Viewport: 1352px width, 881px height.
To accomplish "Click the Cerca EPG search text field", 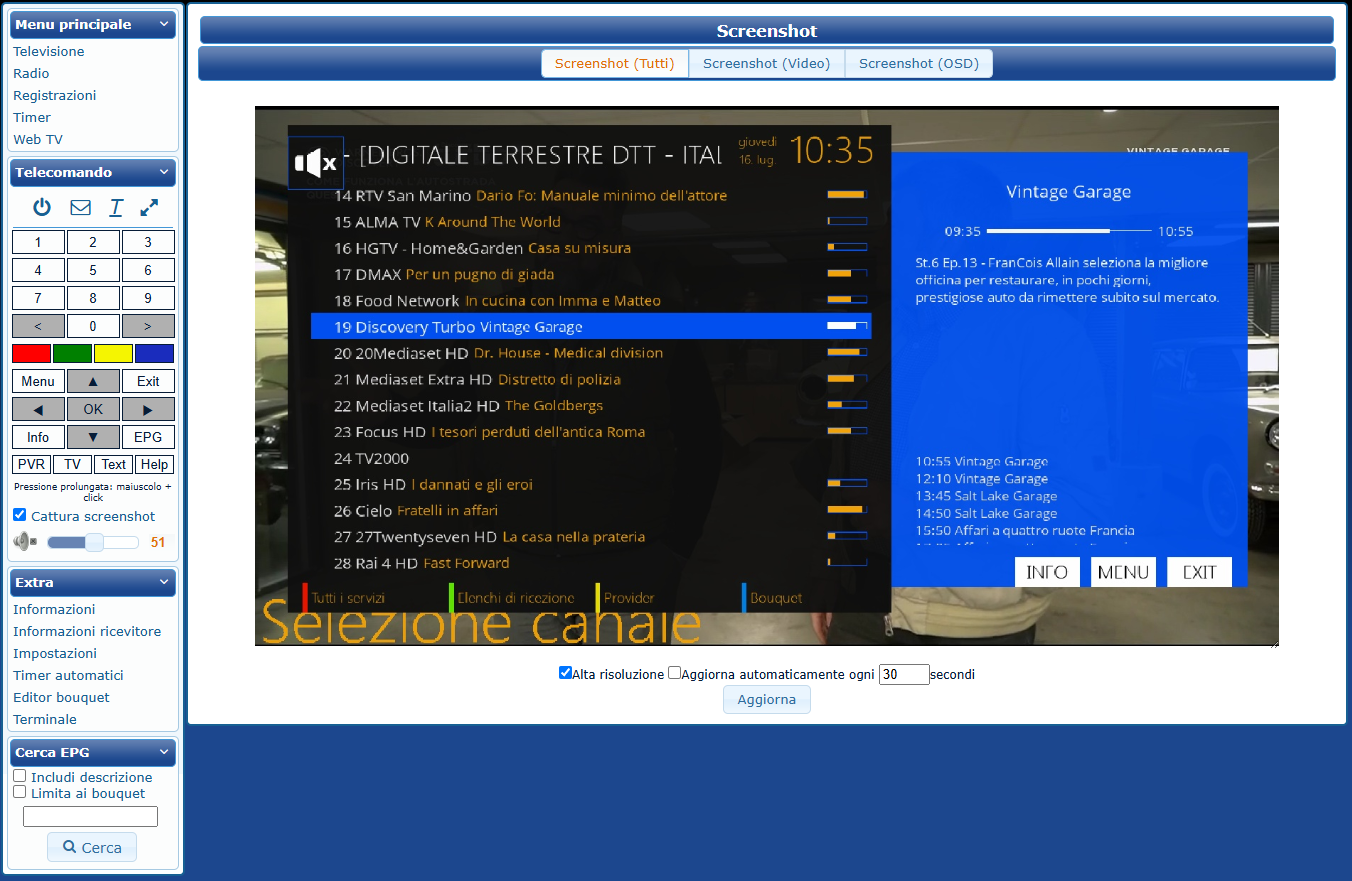I will tap(90, 817).
